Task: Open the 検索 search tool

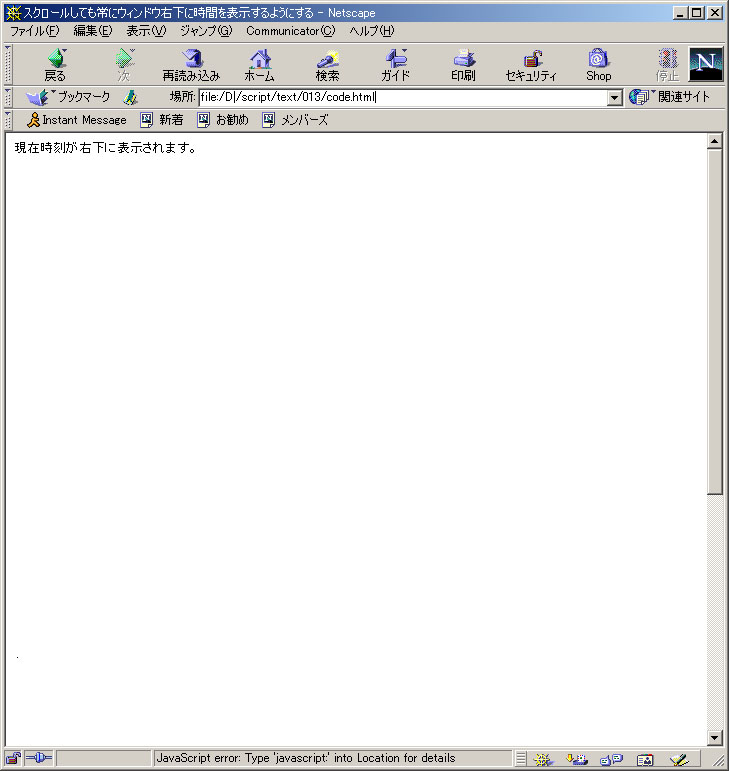Action: (327, 65)
